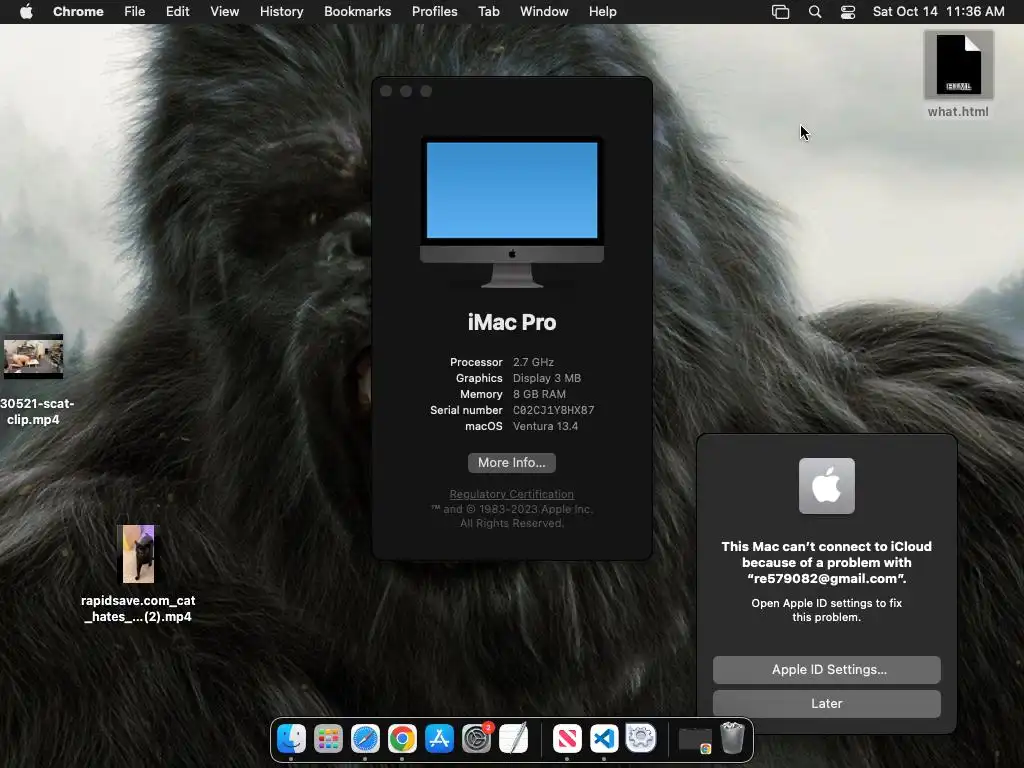
Task: Click the Processor value 2.7 GHz
Action: [x=533, y=362]
